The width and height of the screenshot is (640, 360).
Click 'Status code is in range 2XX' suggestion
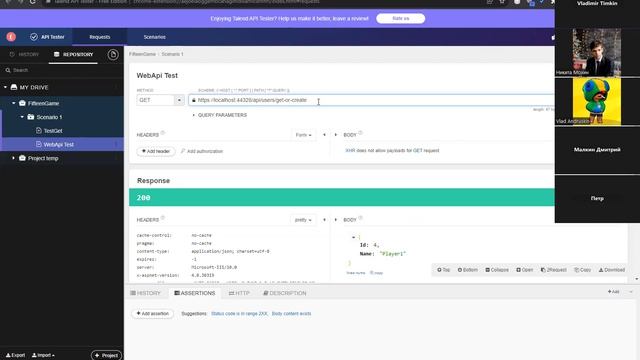(x=239, y=313)
